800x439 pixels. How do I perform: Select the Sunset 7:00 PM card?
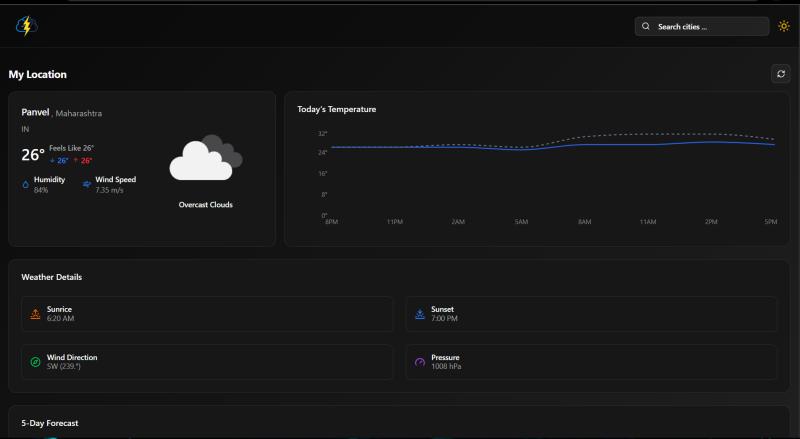[591, 314]
